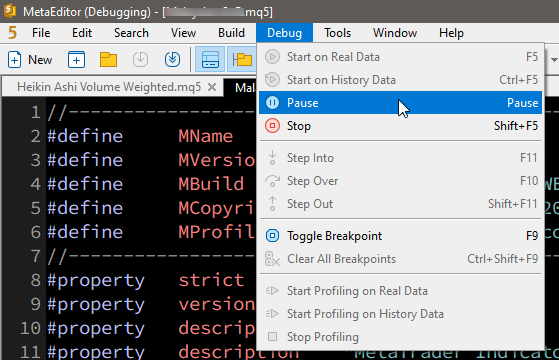Click the Save All download icon
The height and width of the screenshot is (360, 559).
[x=173, y=60]
